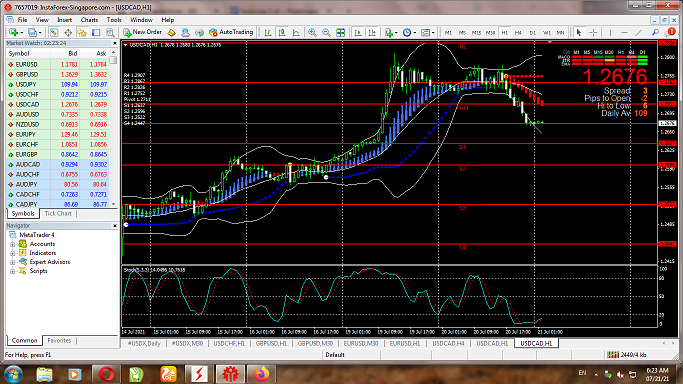The image size is (683, 384).
Task: Open the Insert menu
Action: click(64, 20)
